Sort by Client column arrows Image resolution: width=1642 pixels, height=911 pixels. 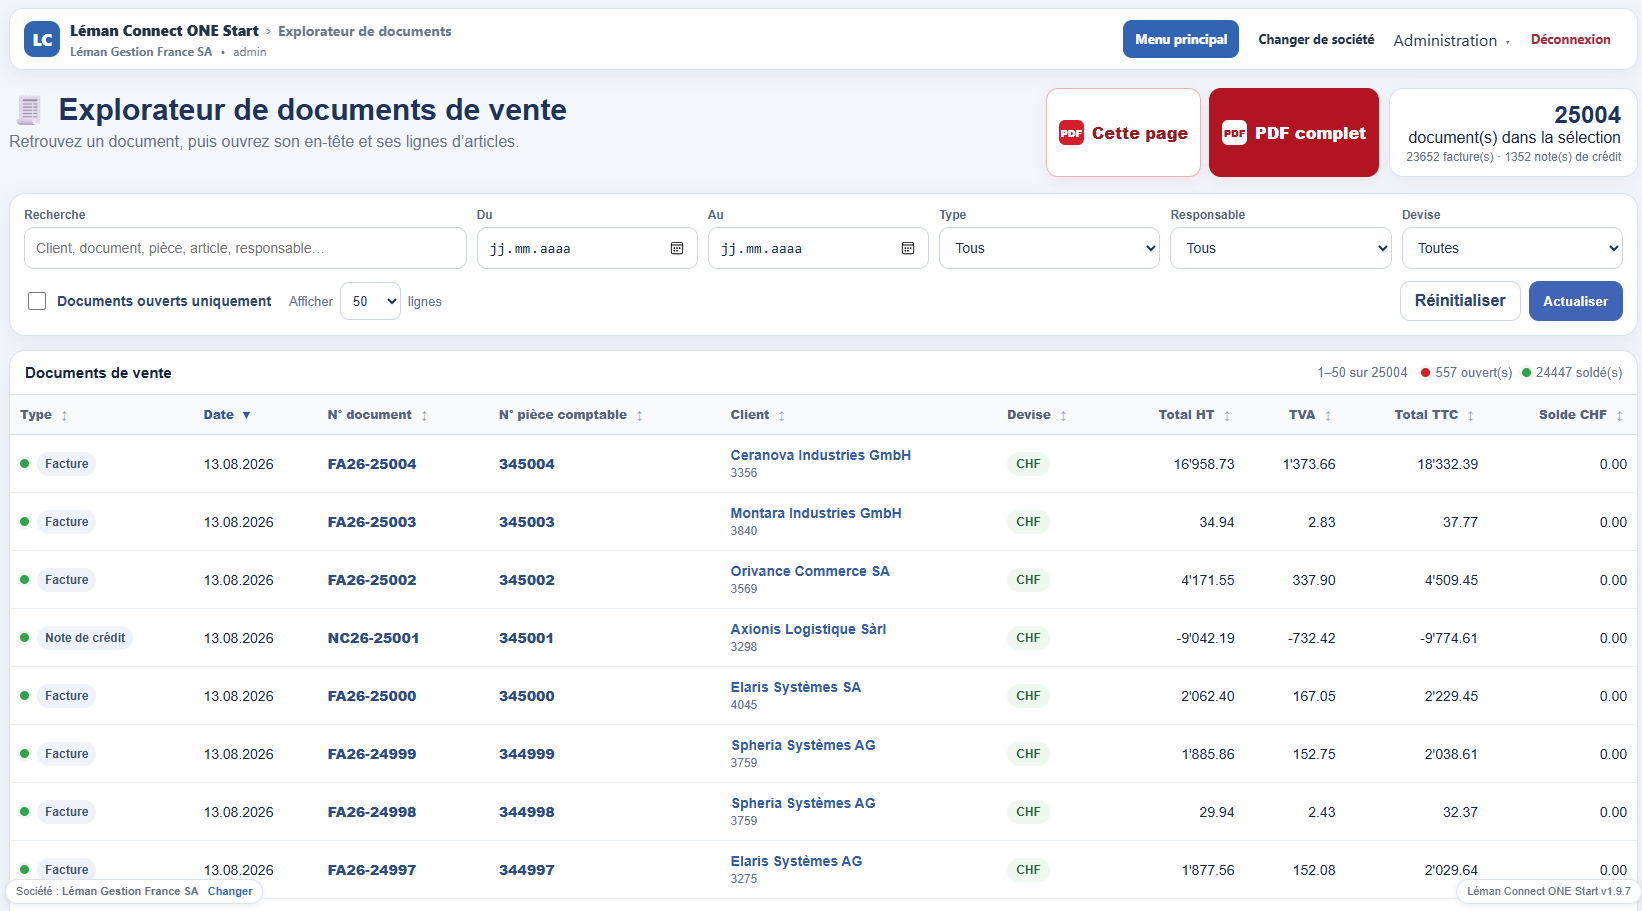[x=782, y=416]
